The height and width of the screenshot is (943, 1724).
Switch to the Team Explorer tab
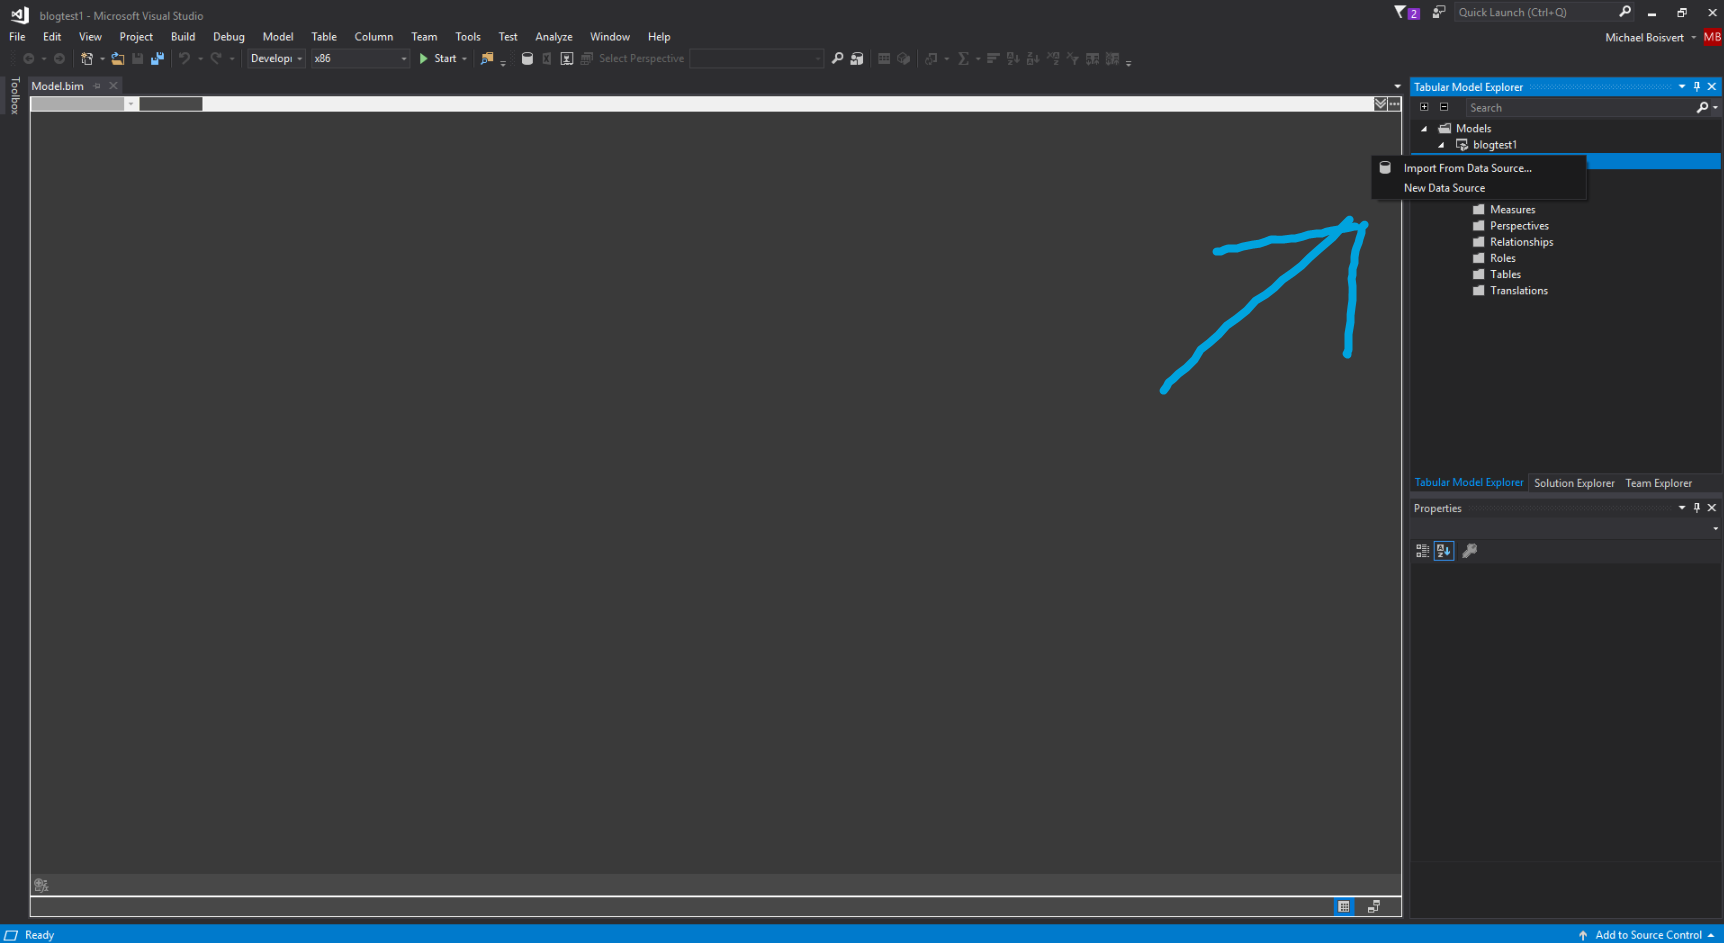point(1659,483)
